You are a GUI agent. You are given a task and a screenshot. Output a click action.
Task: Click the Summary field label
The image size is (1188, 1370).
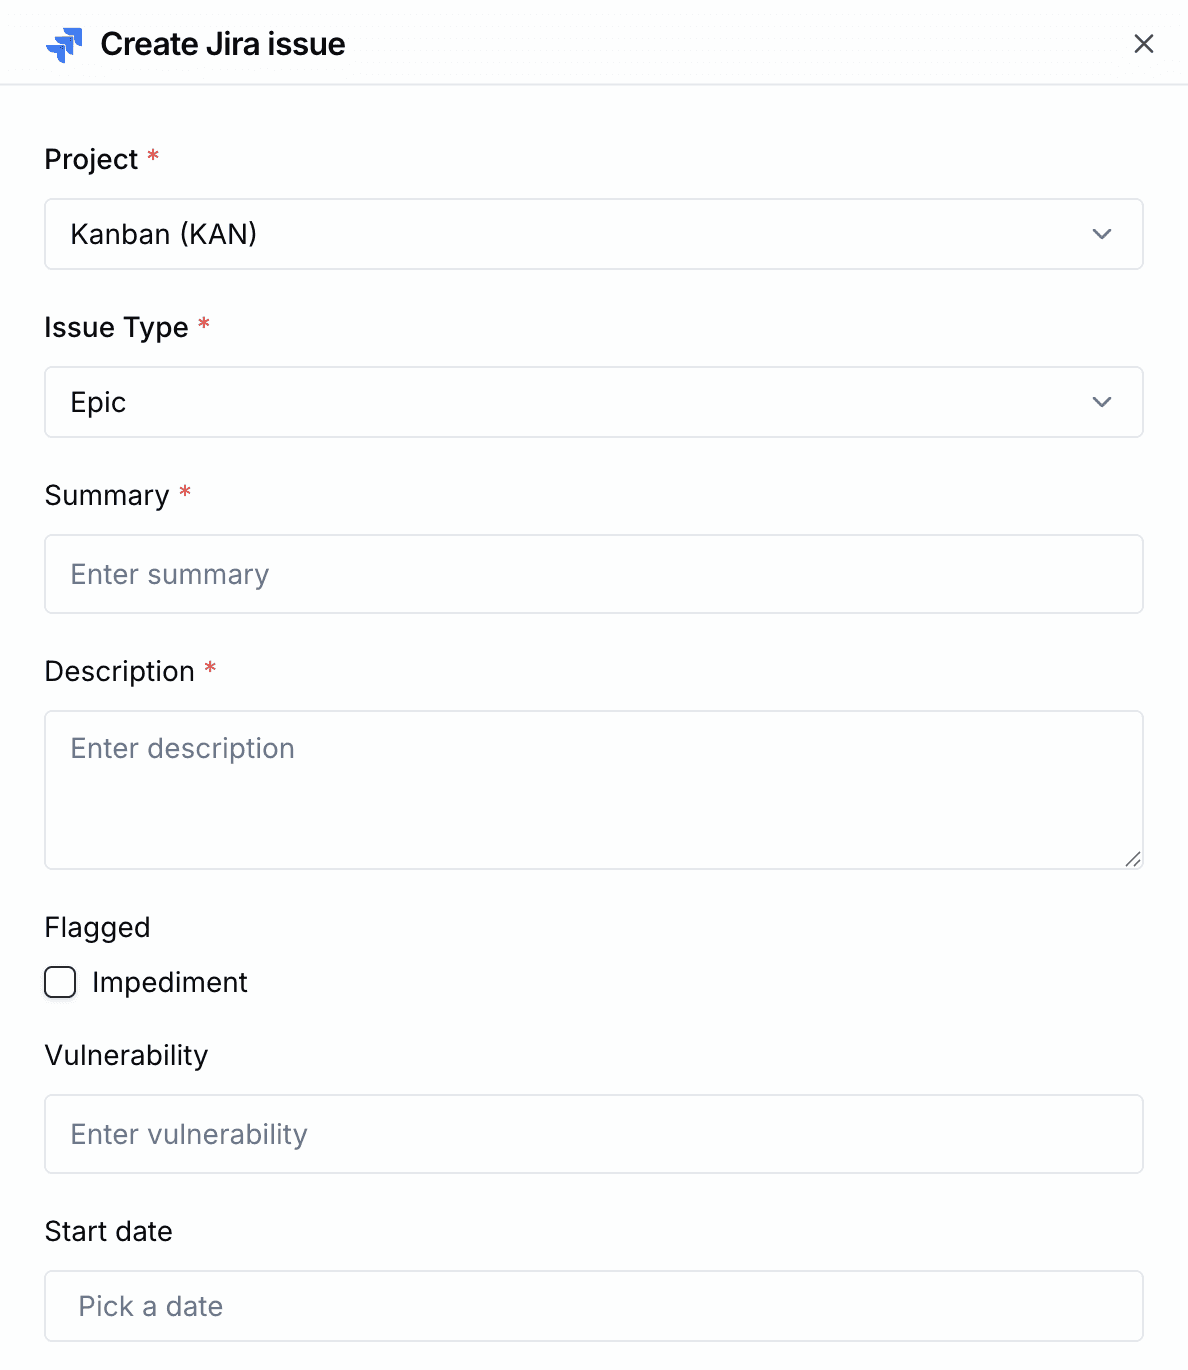click(107, 495)
